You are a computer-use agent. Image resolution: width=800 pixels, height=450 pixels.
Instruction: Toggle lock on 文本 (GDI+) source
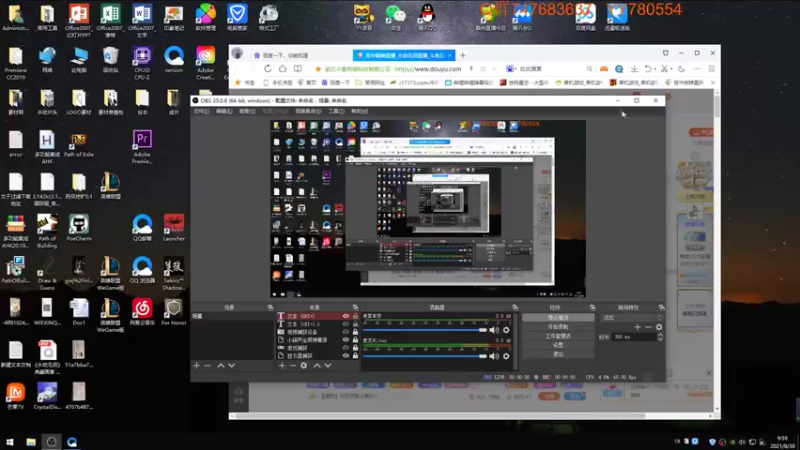pos(356,316)
